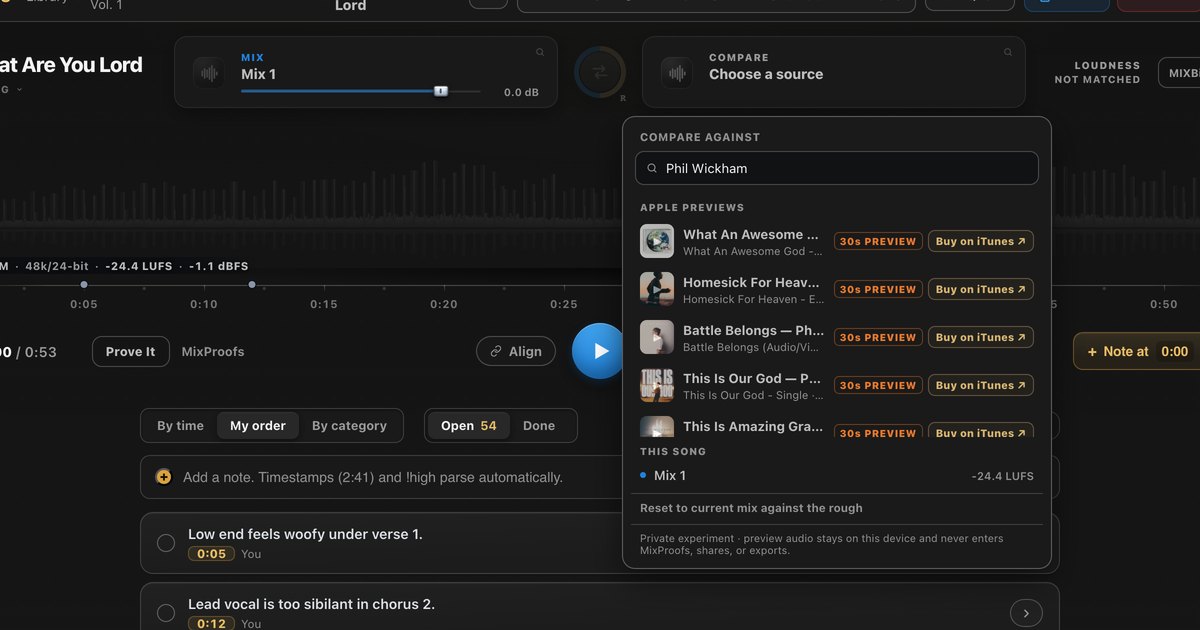Switch note sorting to My order

click(x=258, y=425)
